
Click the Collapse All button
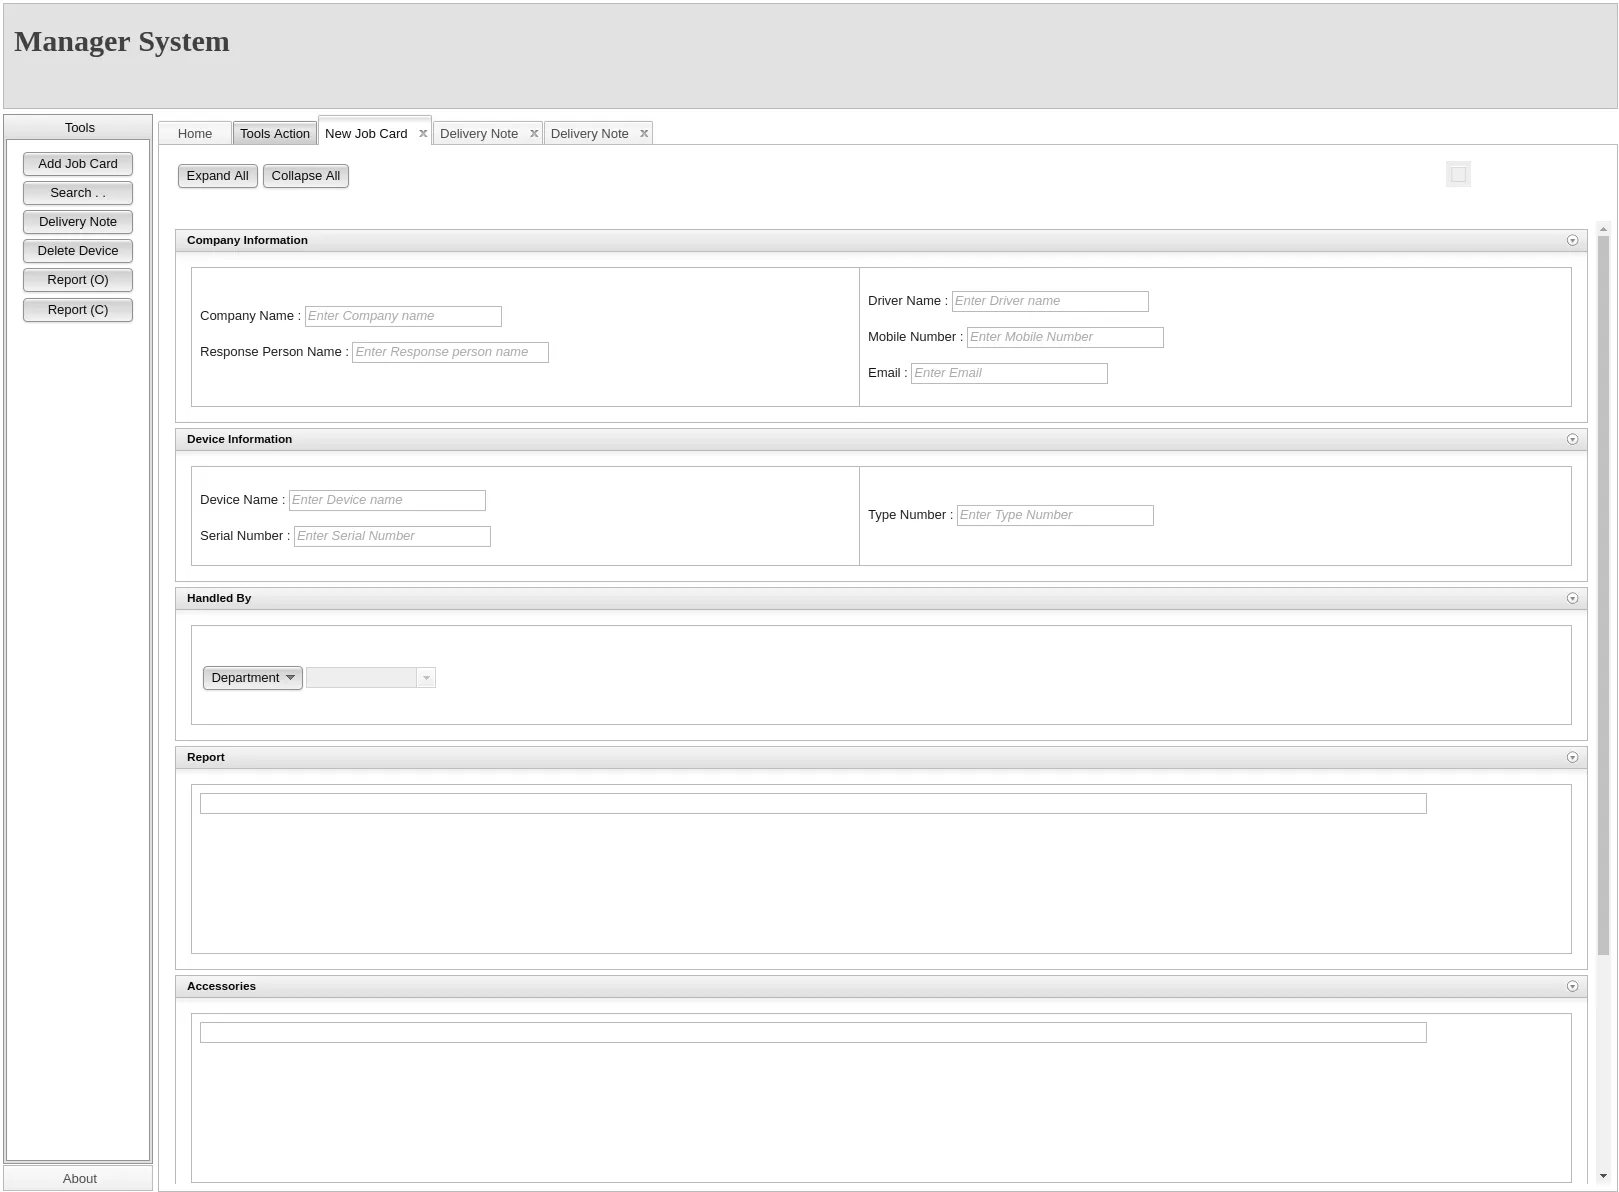[x=305, y=176]
